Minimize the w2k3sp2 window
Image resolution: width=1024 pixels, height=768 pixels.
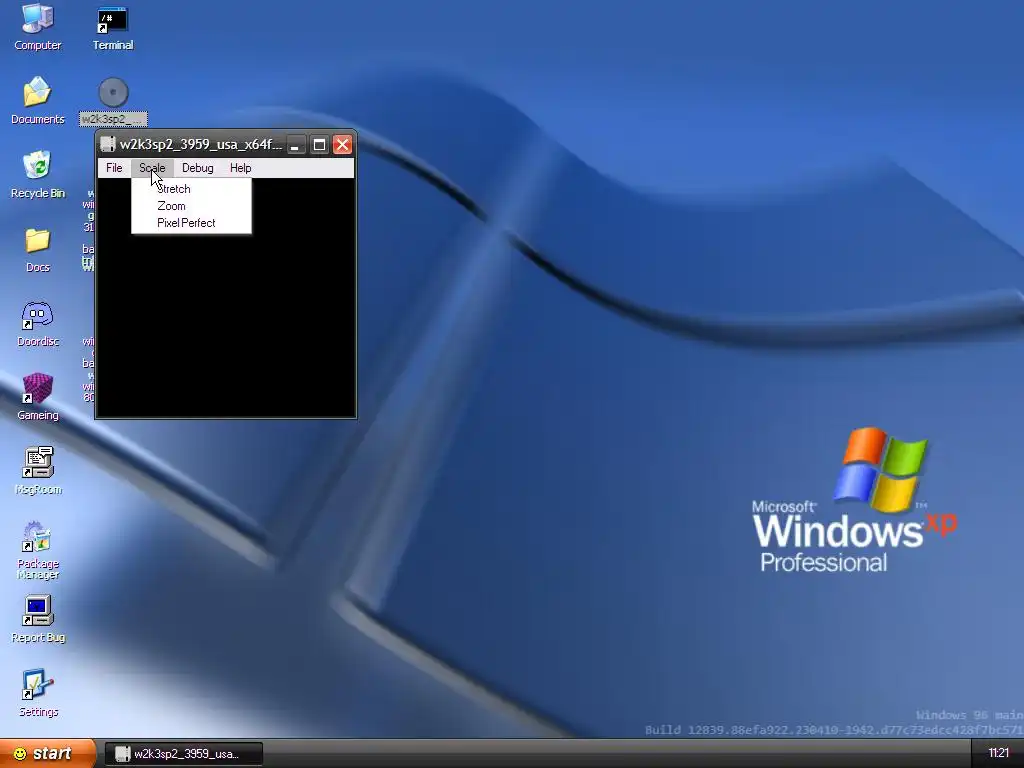point(296,145)
